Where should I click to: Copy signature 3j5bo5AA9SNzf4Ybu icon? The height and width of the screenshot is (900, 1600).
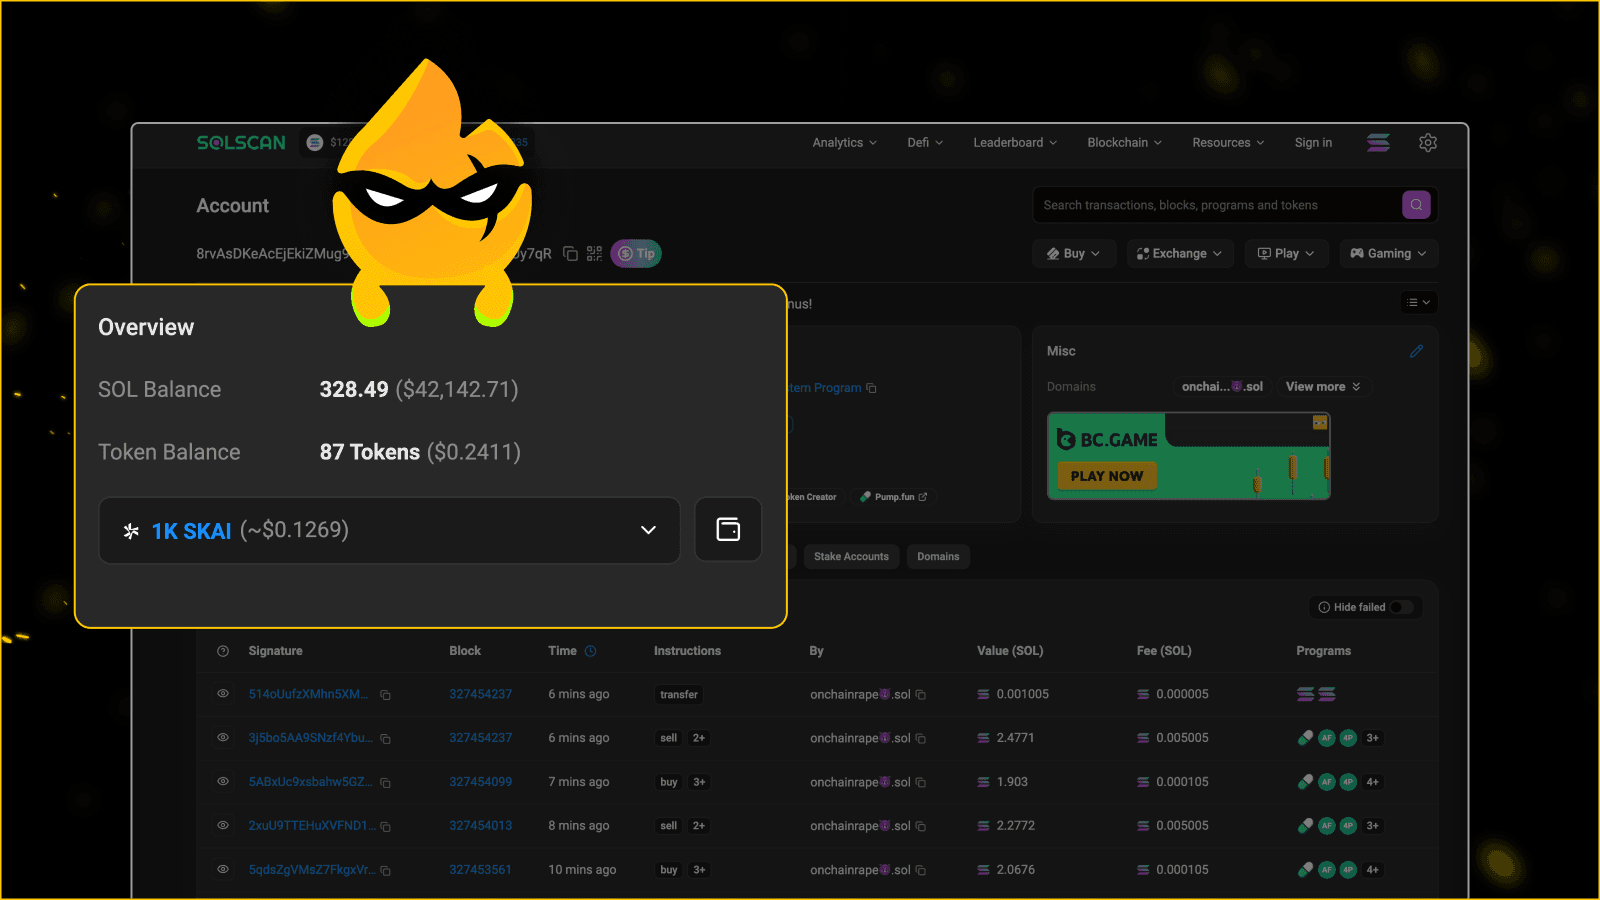pos(385,739)
